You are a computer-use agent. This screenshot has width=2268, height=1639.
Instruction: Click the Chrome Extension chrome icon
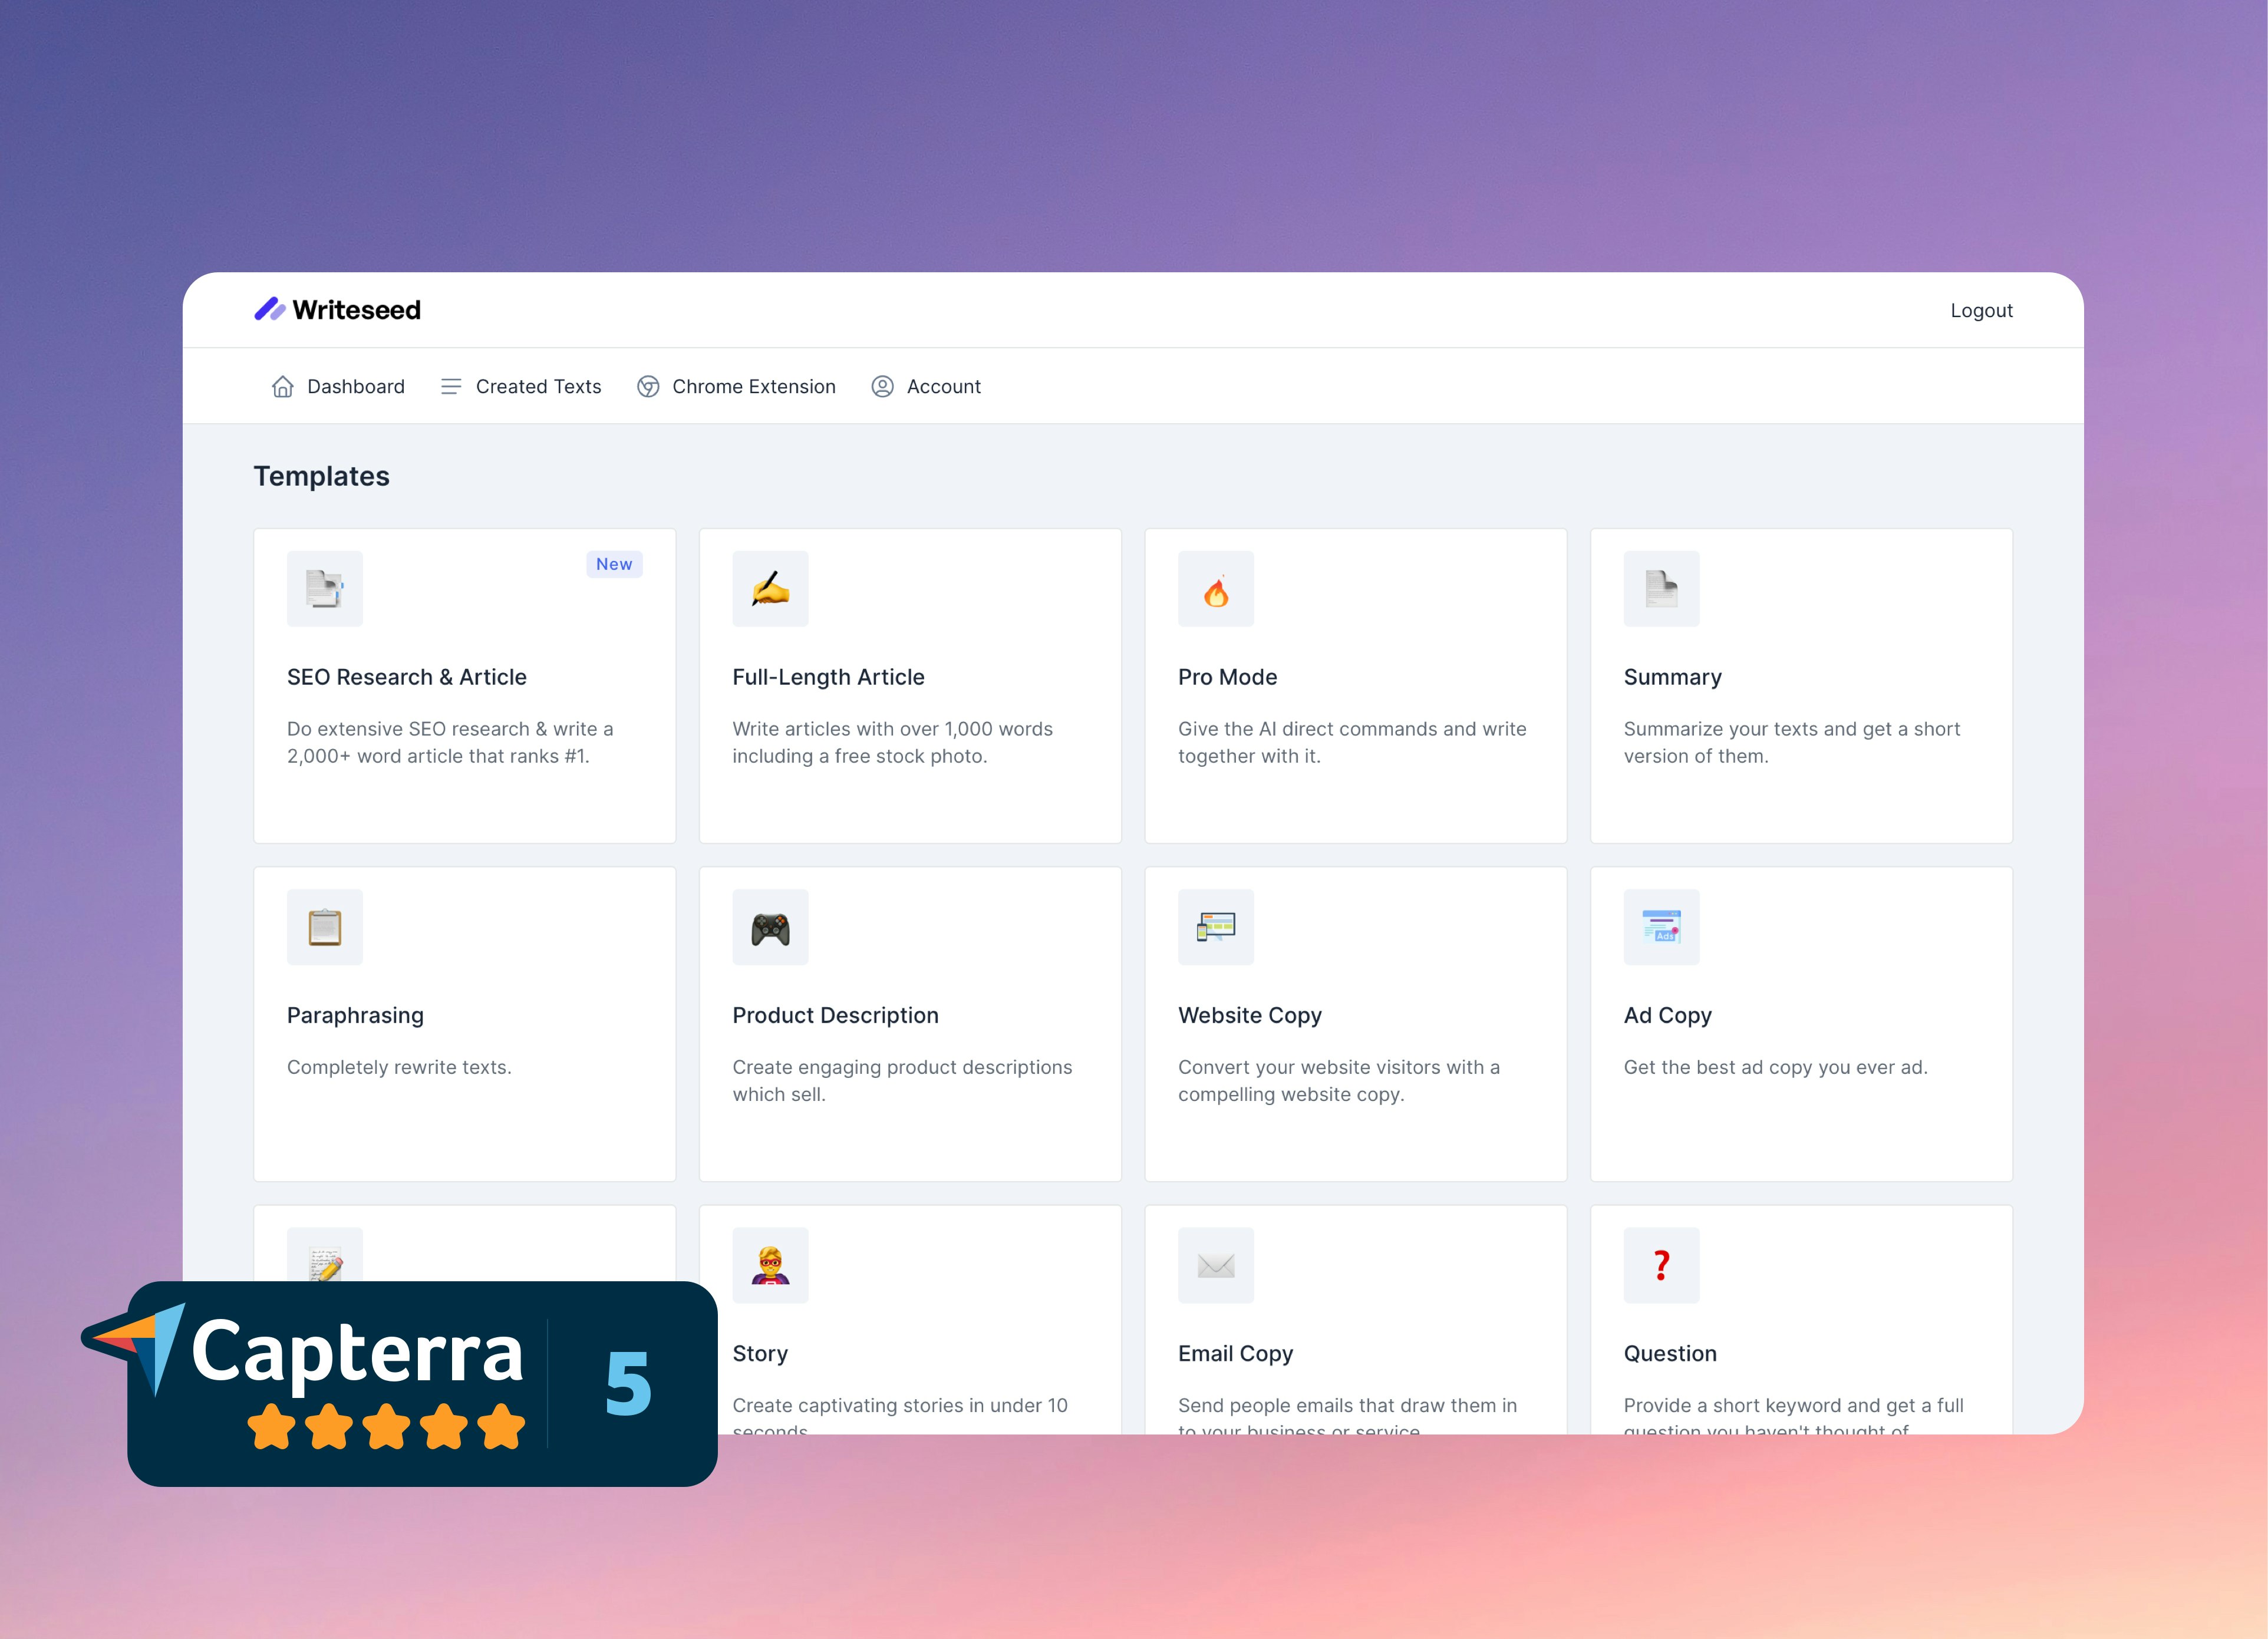click(x=648, y=386)
